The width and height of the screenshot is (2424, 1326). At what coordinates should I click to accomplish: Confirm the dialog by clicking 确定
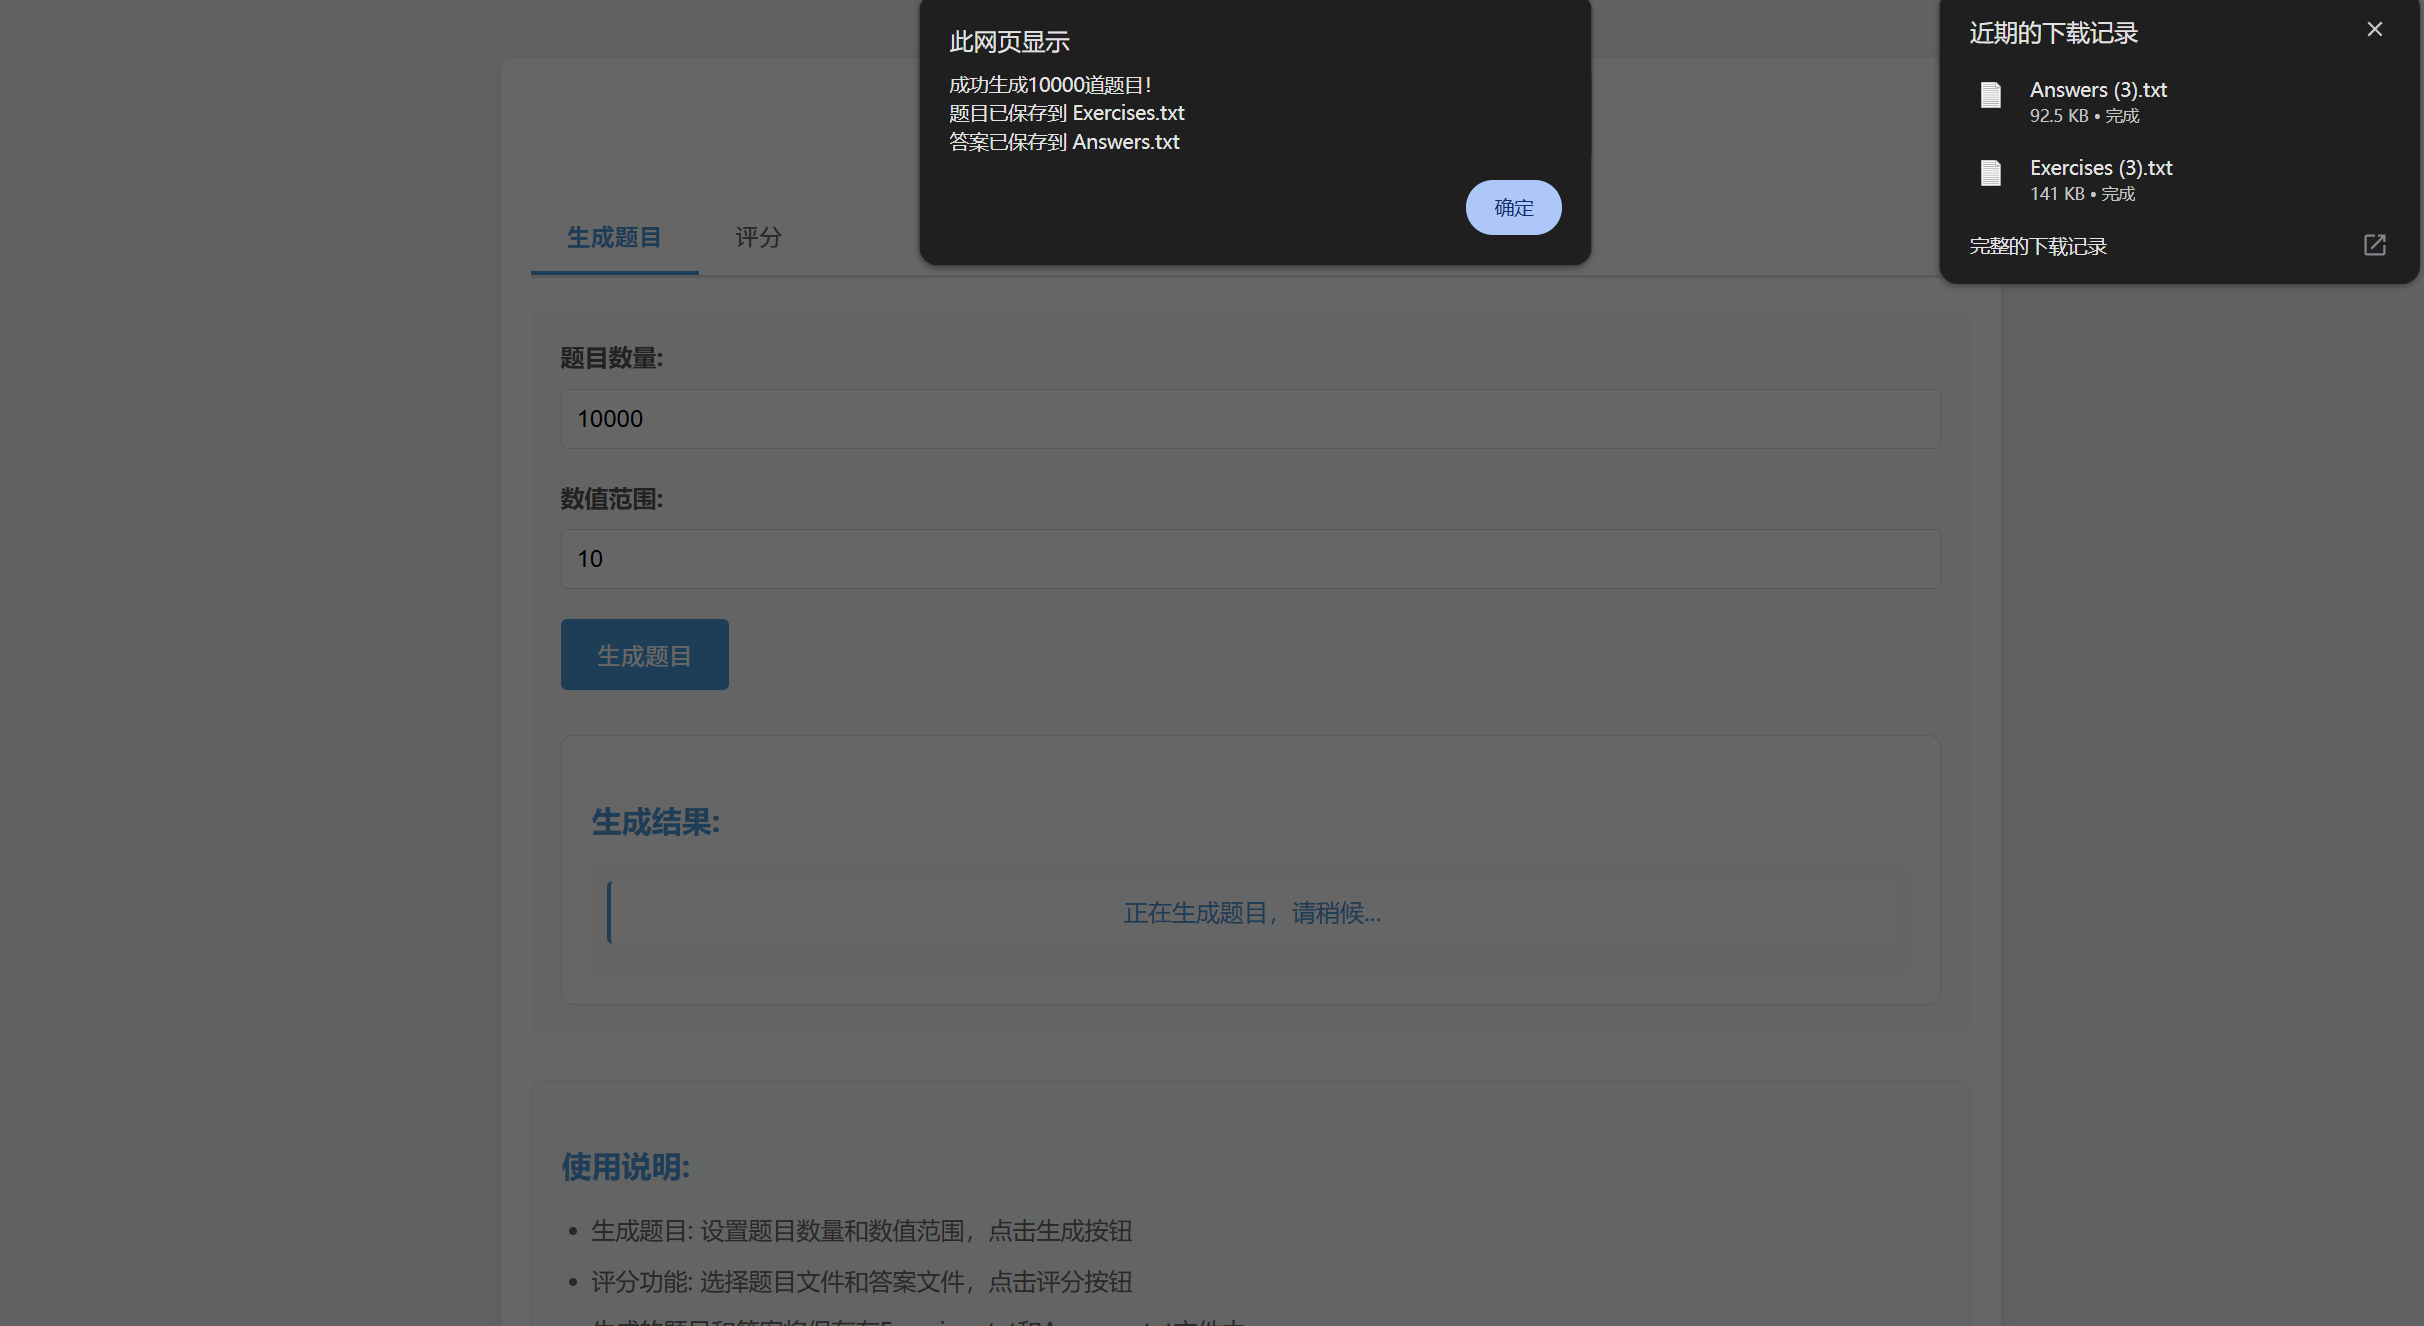pos(1512,207)
